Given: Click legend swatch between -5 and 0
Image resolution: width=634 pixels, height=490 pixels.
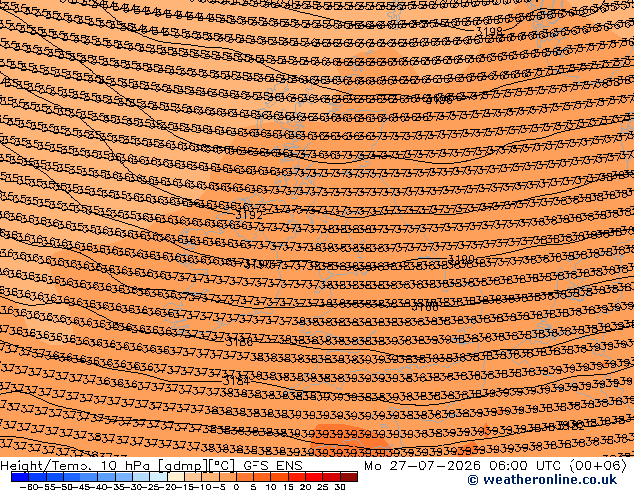Looking at the screenshot, I should point(228,477).
